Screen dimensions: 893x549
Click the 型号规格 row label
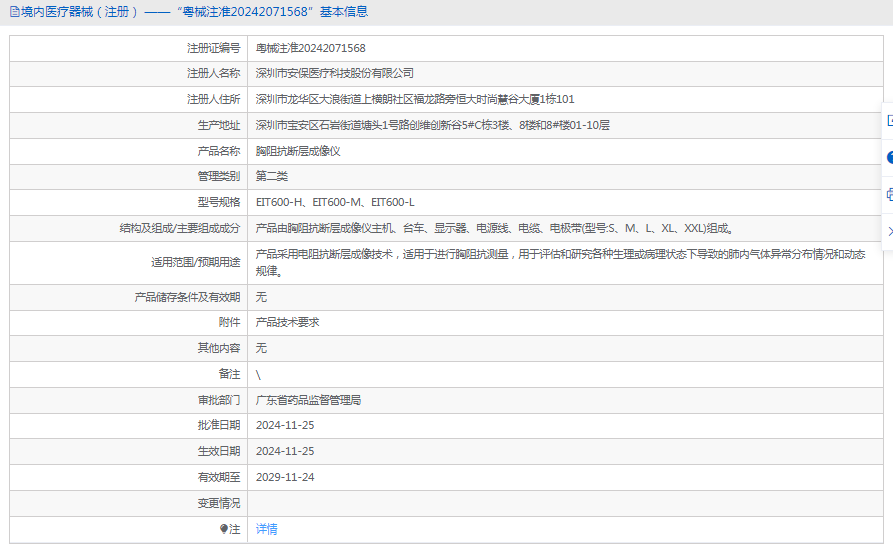pyautogui.click(x=219, y=202)
